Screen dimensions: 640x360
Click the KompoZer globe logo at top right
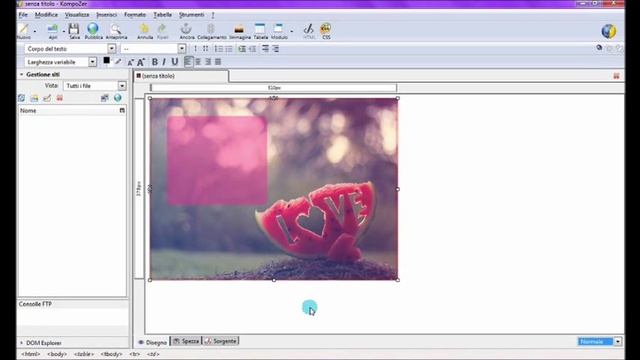[609, 31]
